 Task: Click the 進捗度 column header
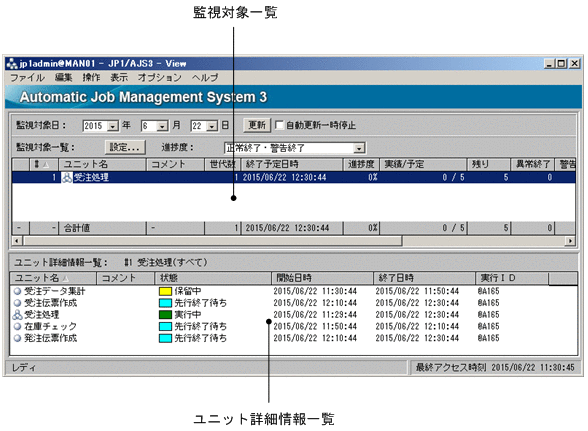362,164
